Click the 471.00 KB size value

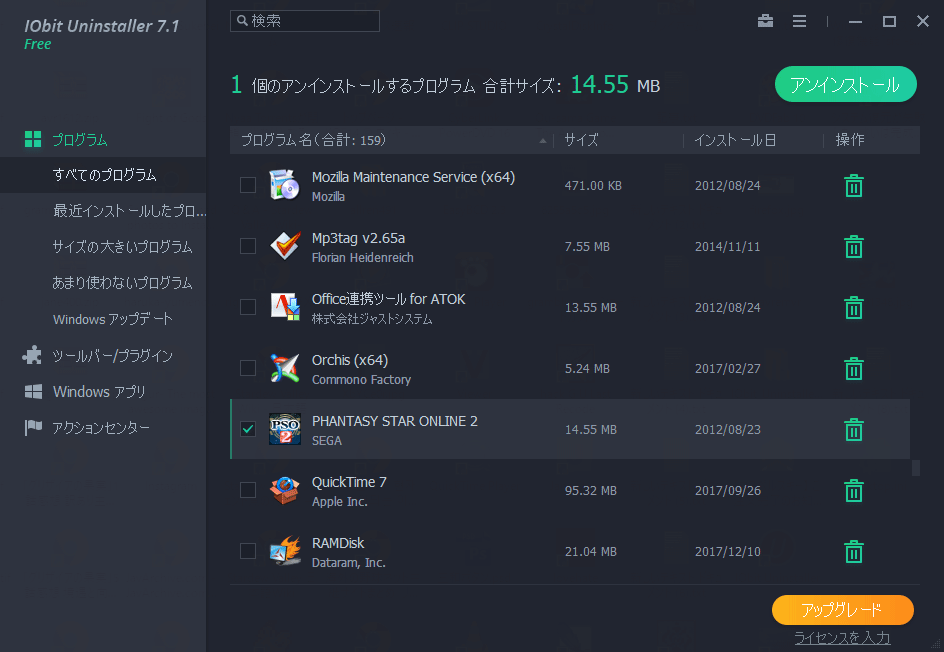click(593, 185)
